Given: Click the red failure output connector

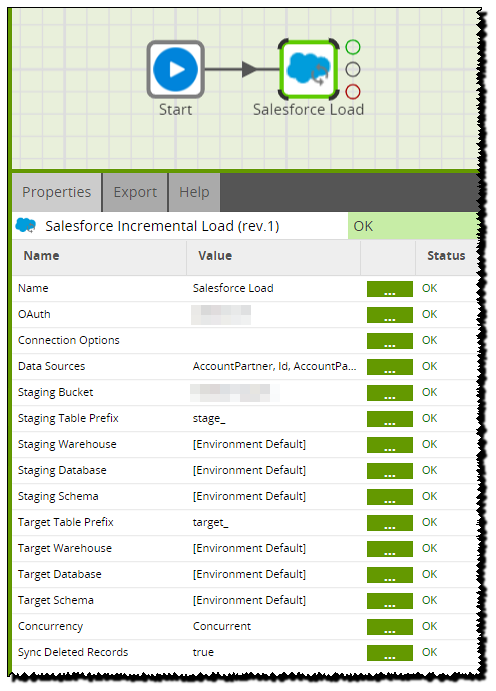Looking at the screenshot, I should tap(353, 92).
